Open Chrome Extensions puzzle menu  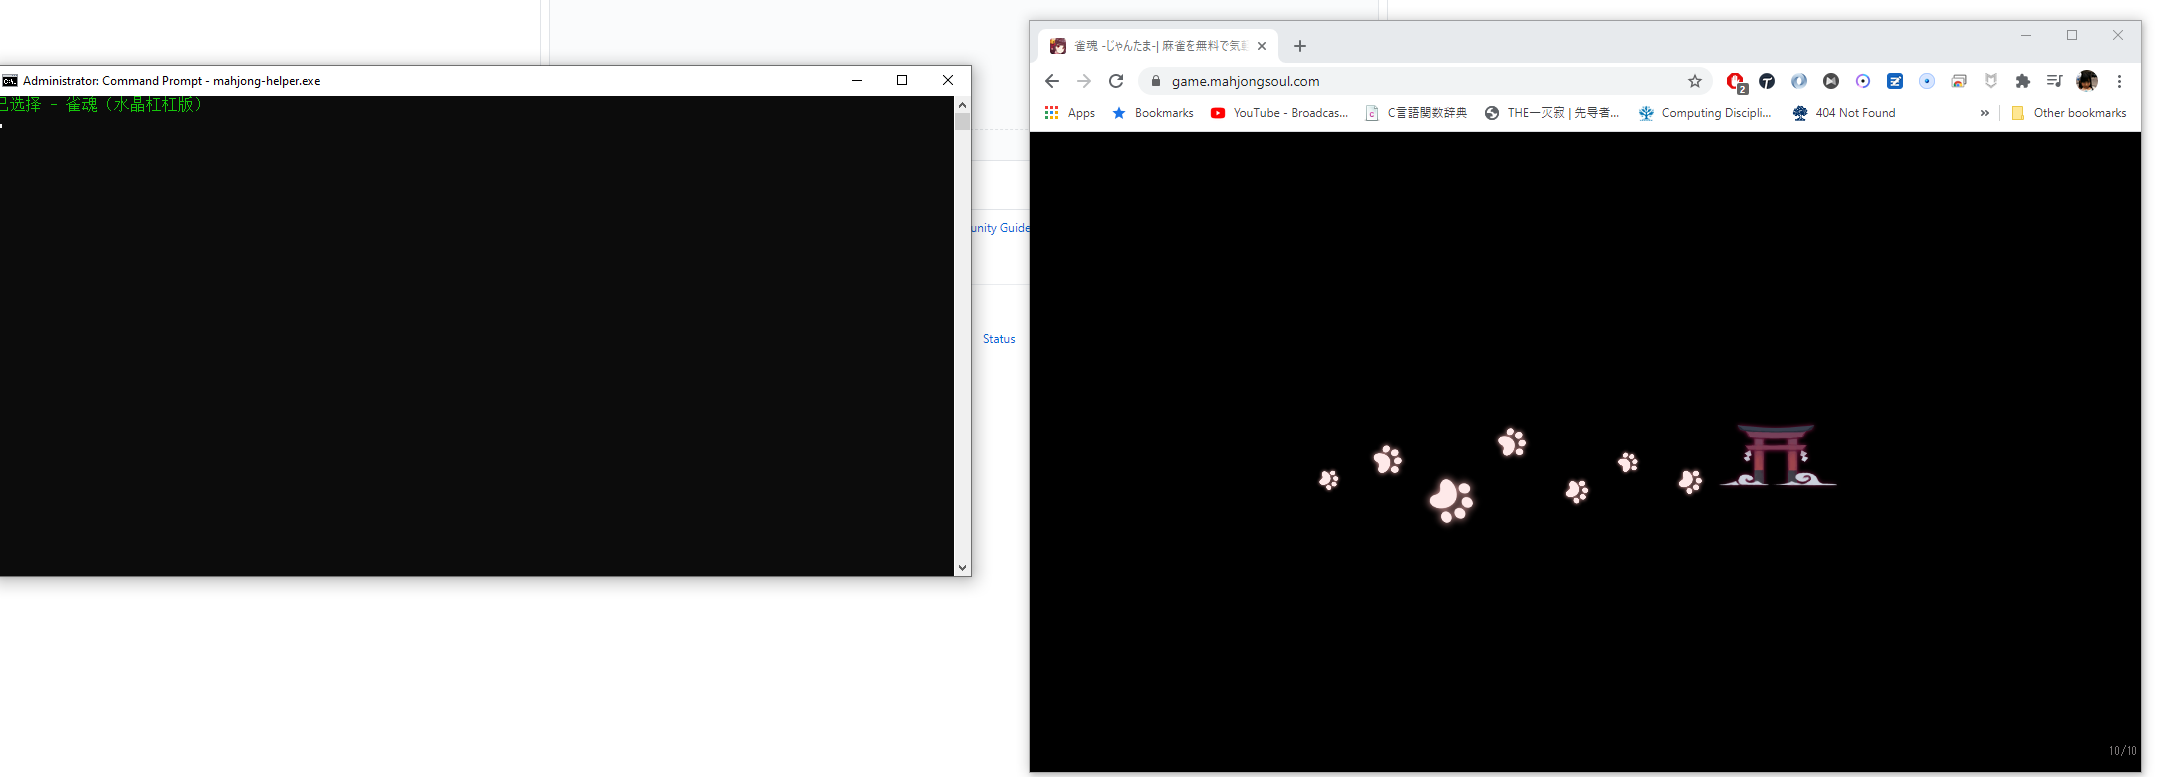2023,81
